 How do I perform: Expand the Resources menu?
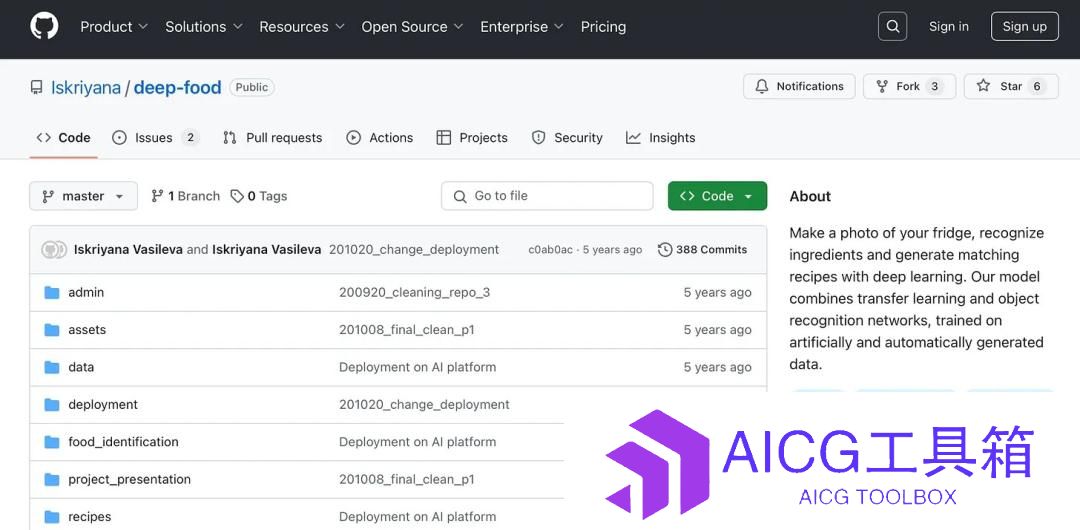(302, 27)
